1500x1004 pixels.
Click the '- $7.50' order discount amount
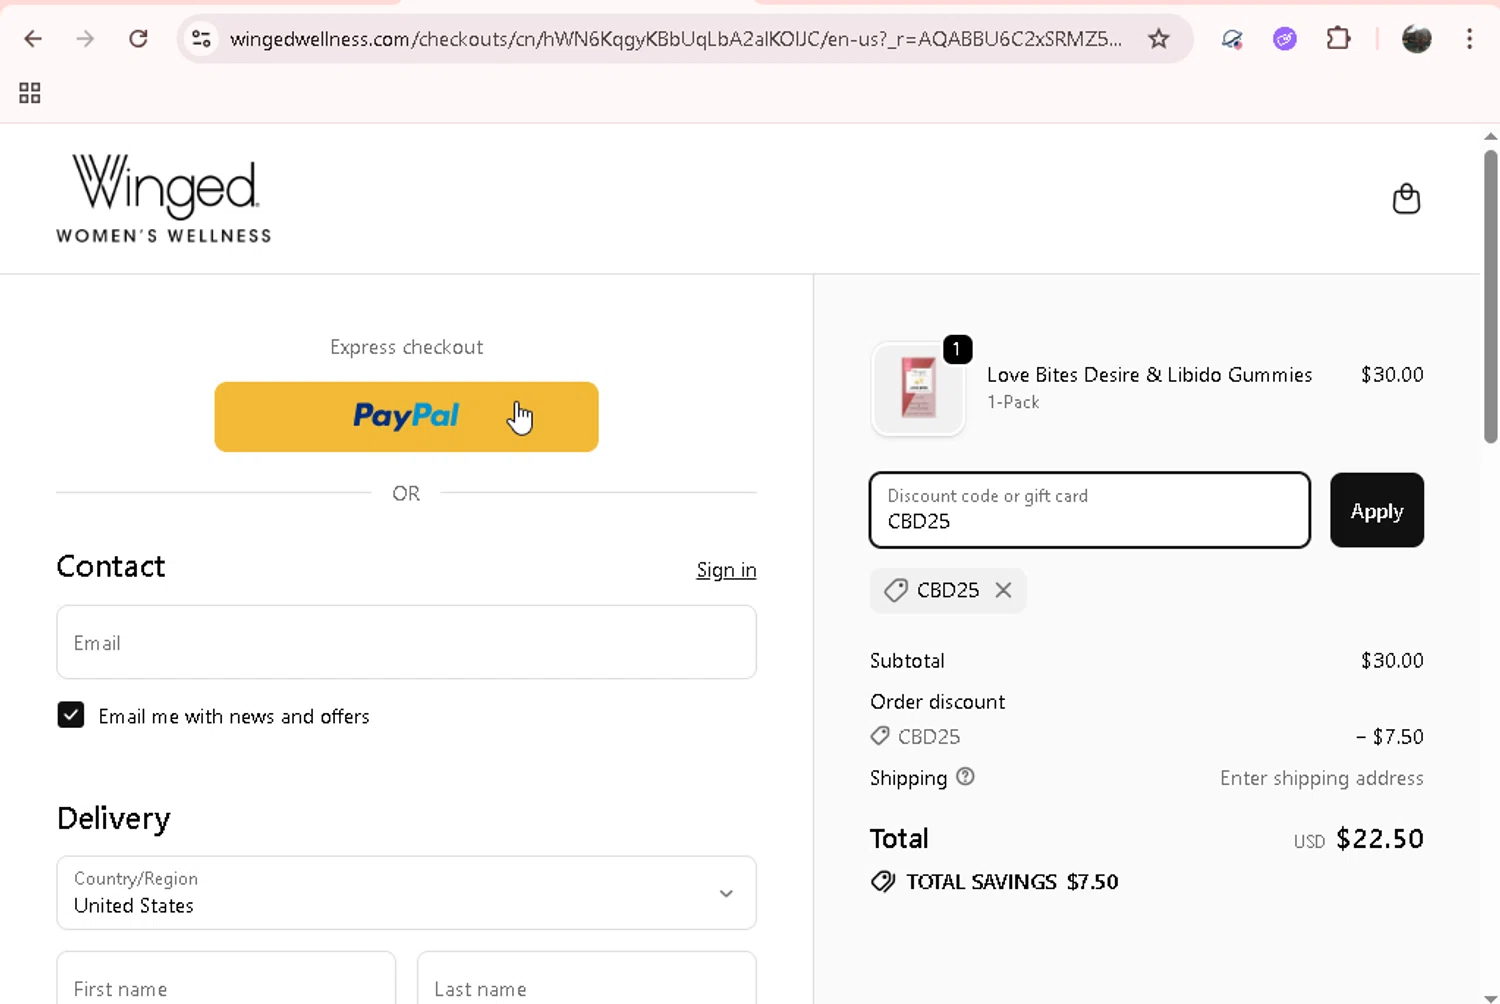coord(1389,737)
